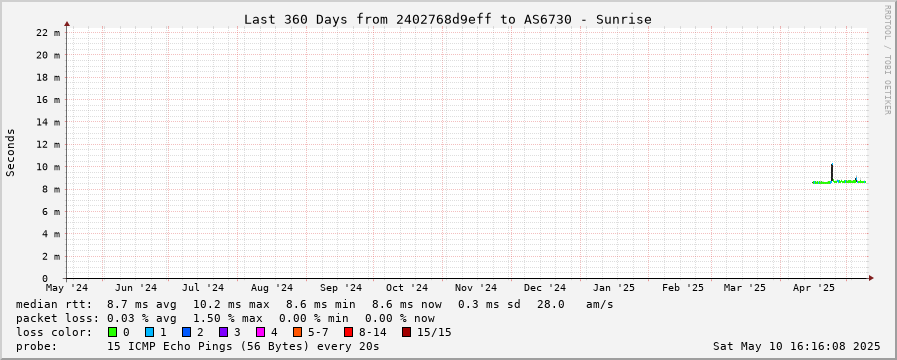The image size is (897, 360).
Task: Click the orange 5-7 loss swatch
Action: 297,332
